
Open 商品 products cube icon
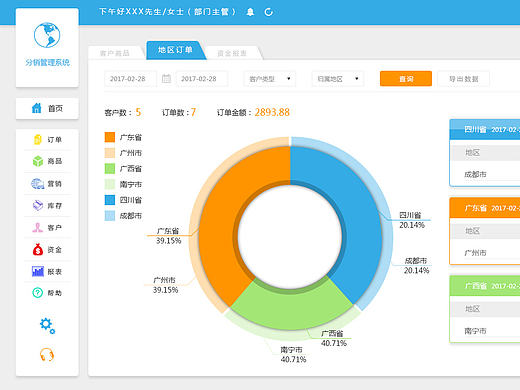pyautogui.click(x=38, y=161)
